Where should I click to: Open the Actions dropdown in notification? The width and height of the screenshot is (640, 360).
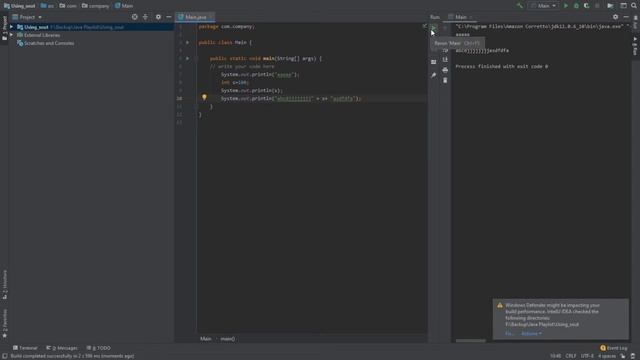(531, 333)
